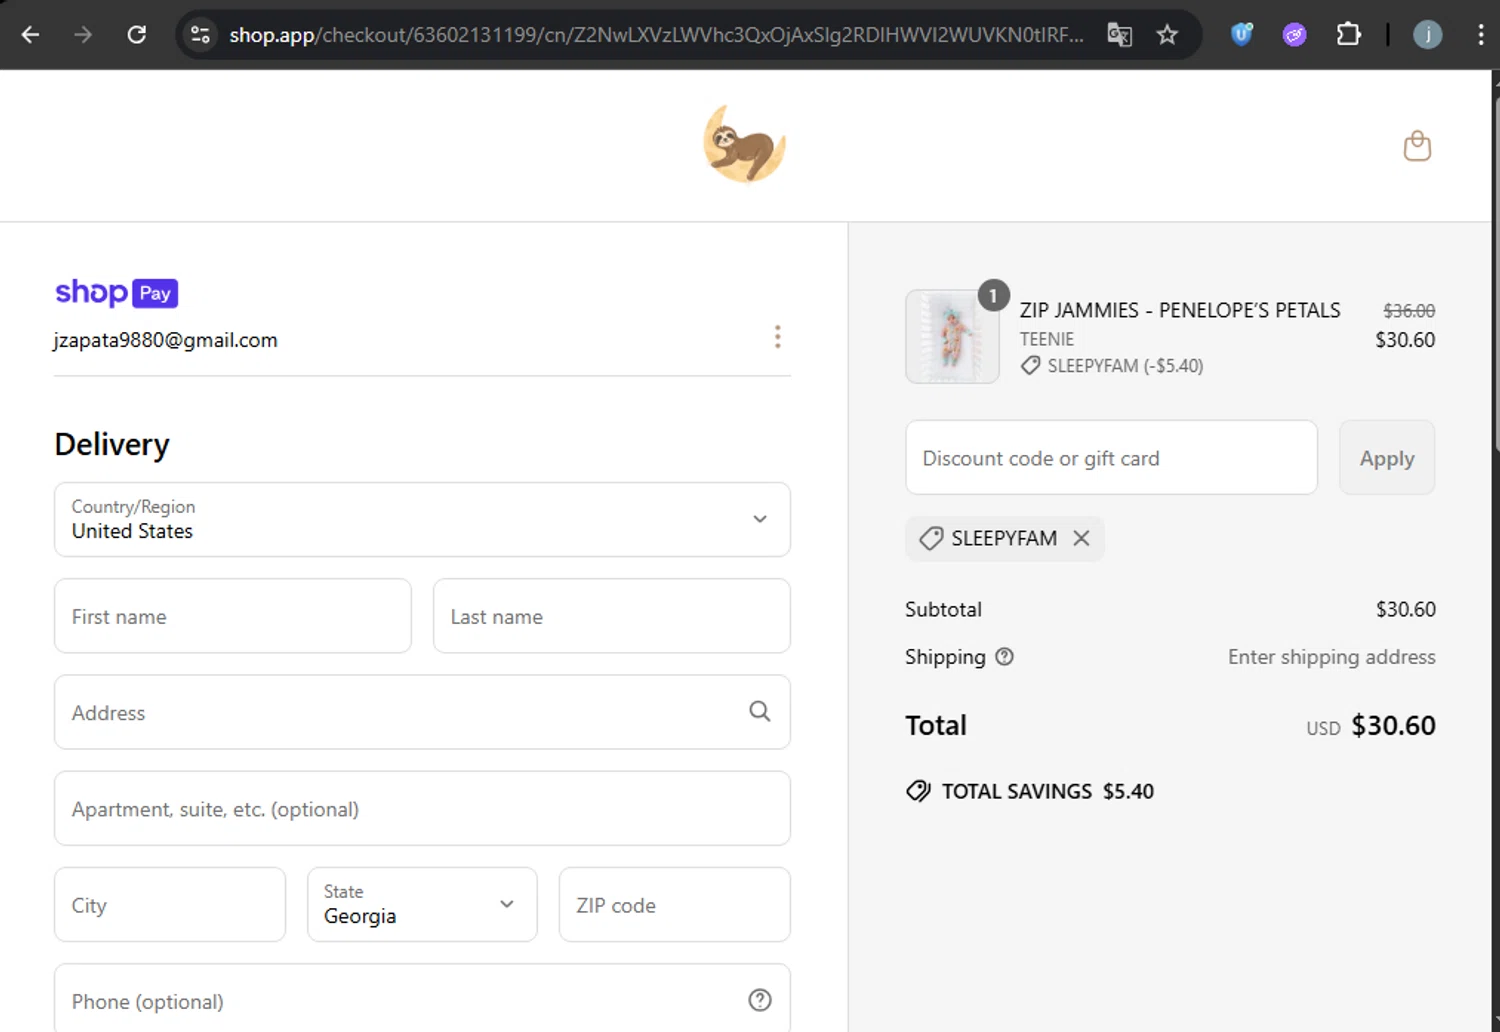Click the ZIP code field
This screenshot has width=1500, height=1032.
pos(675,904)
